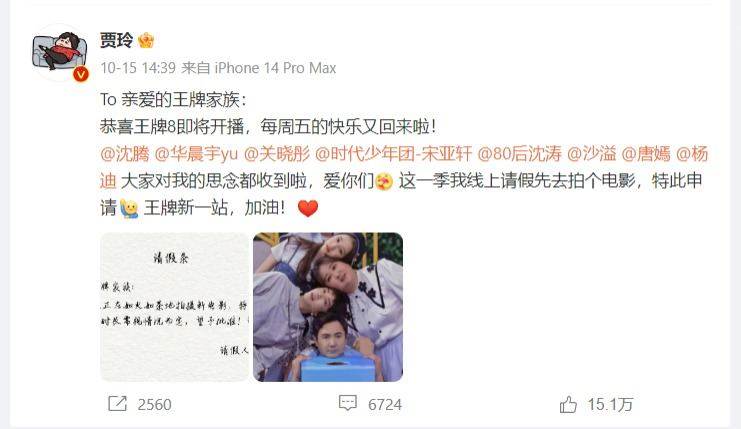Open the @沙溢 mention link

pyautogui.click(x=591, y=154)
